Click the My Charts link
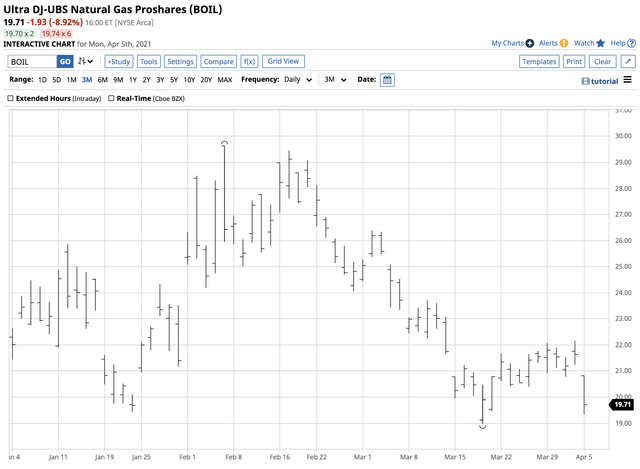Viewport: 640px width, 469px height. (x=507, y=43)
